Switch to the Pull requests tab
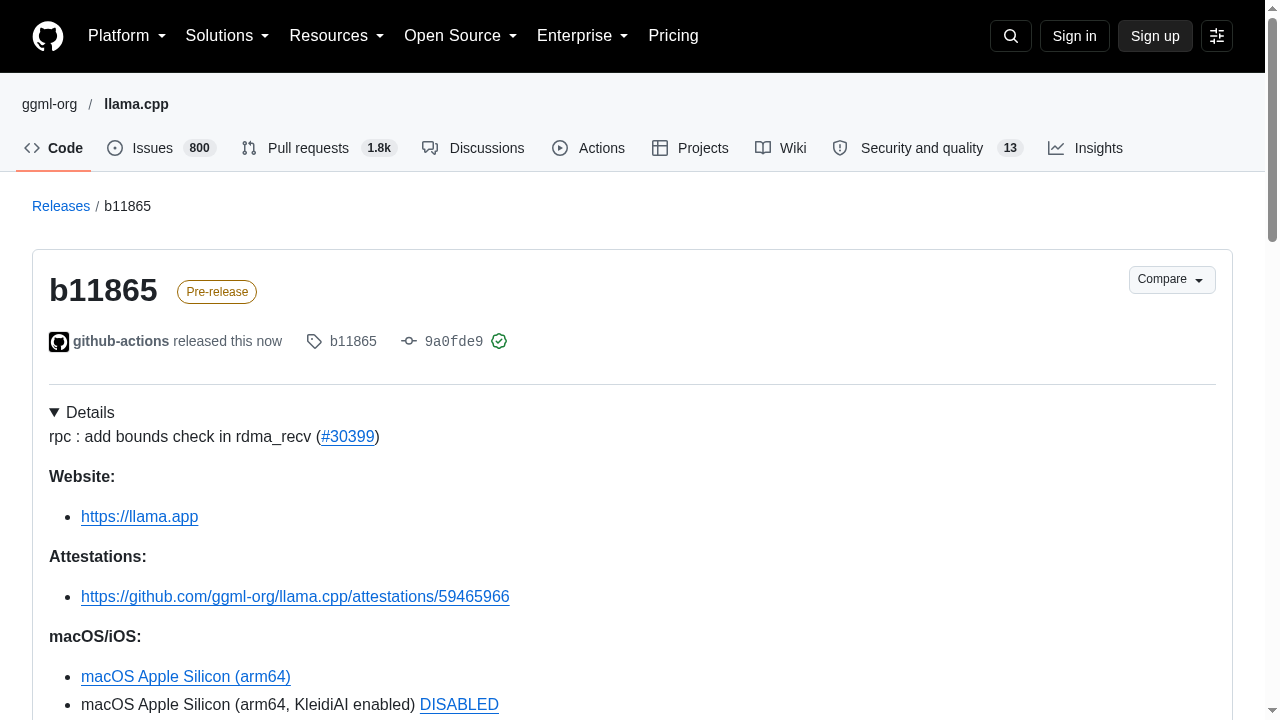The image size is (1280, 720). [319, 148]
